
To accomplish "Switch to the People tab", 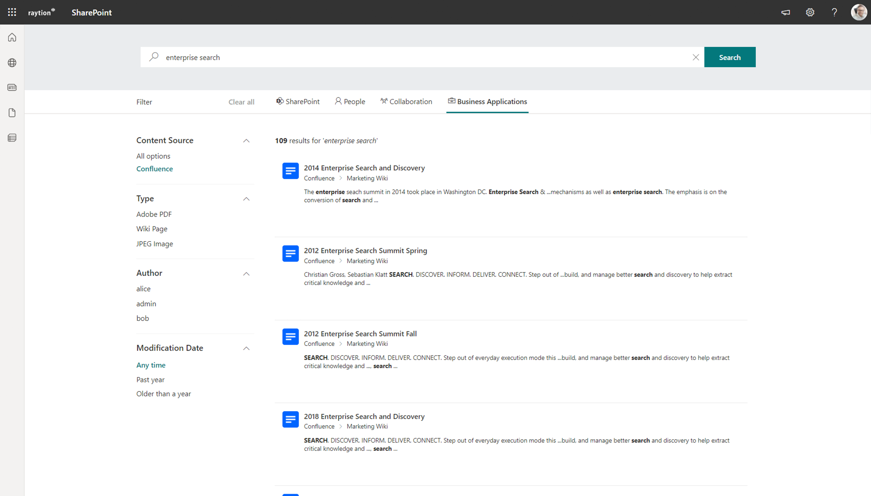I will click(350, 102).
